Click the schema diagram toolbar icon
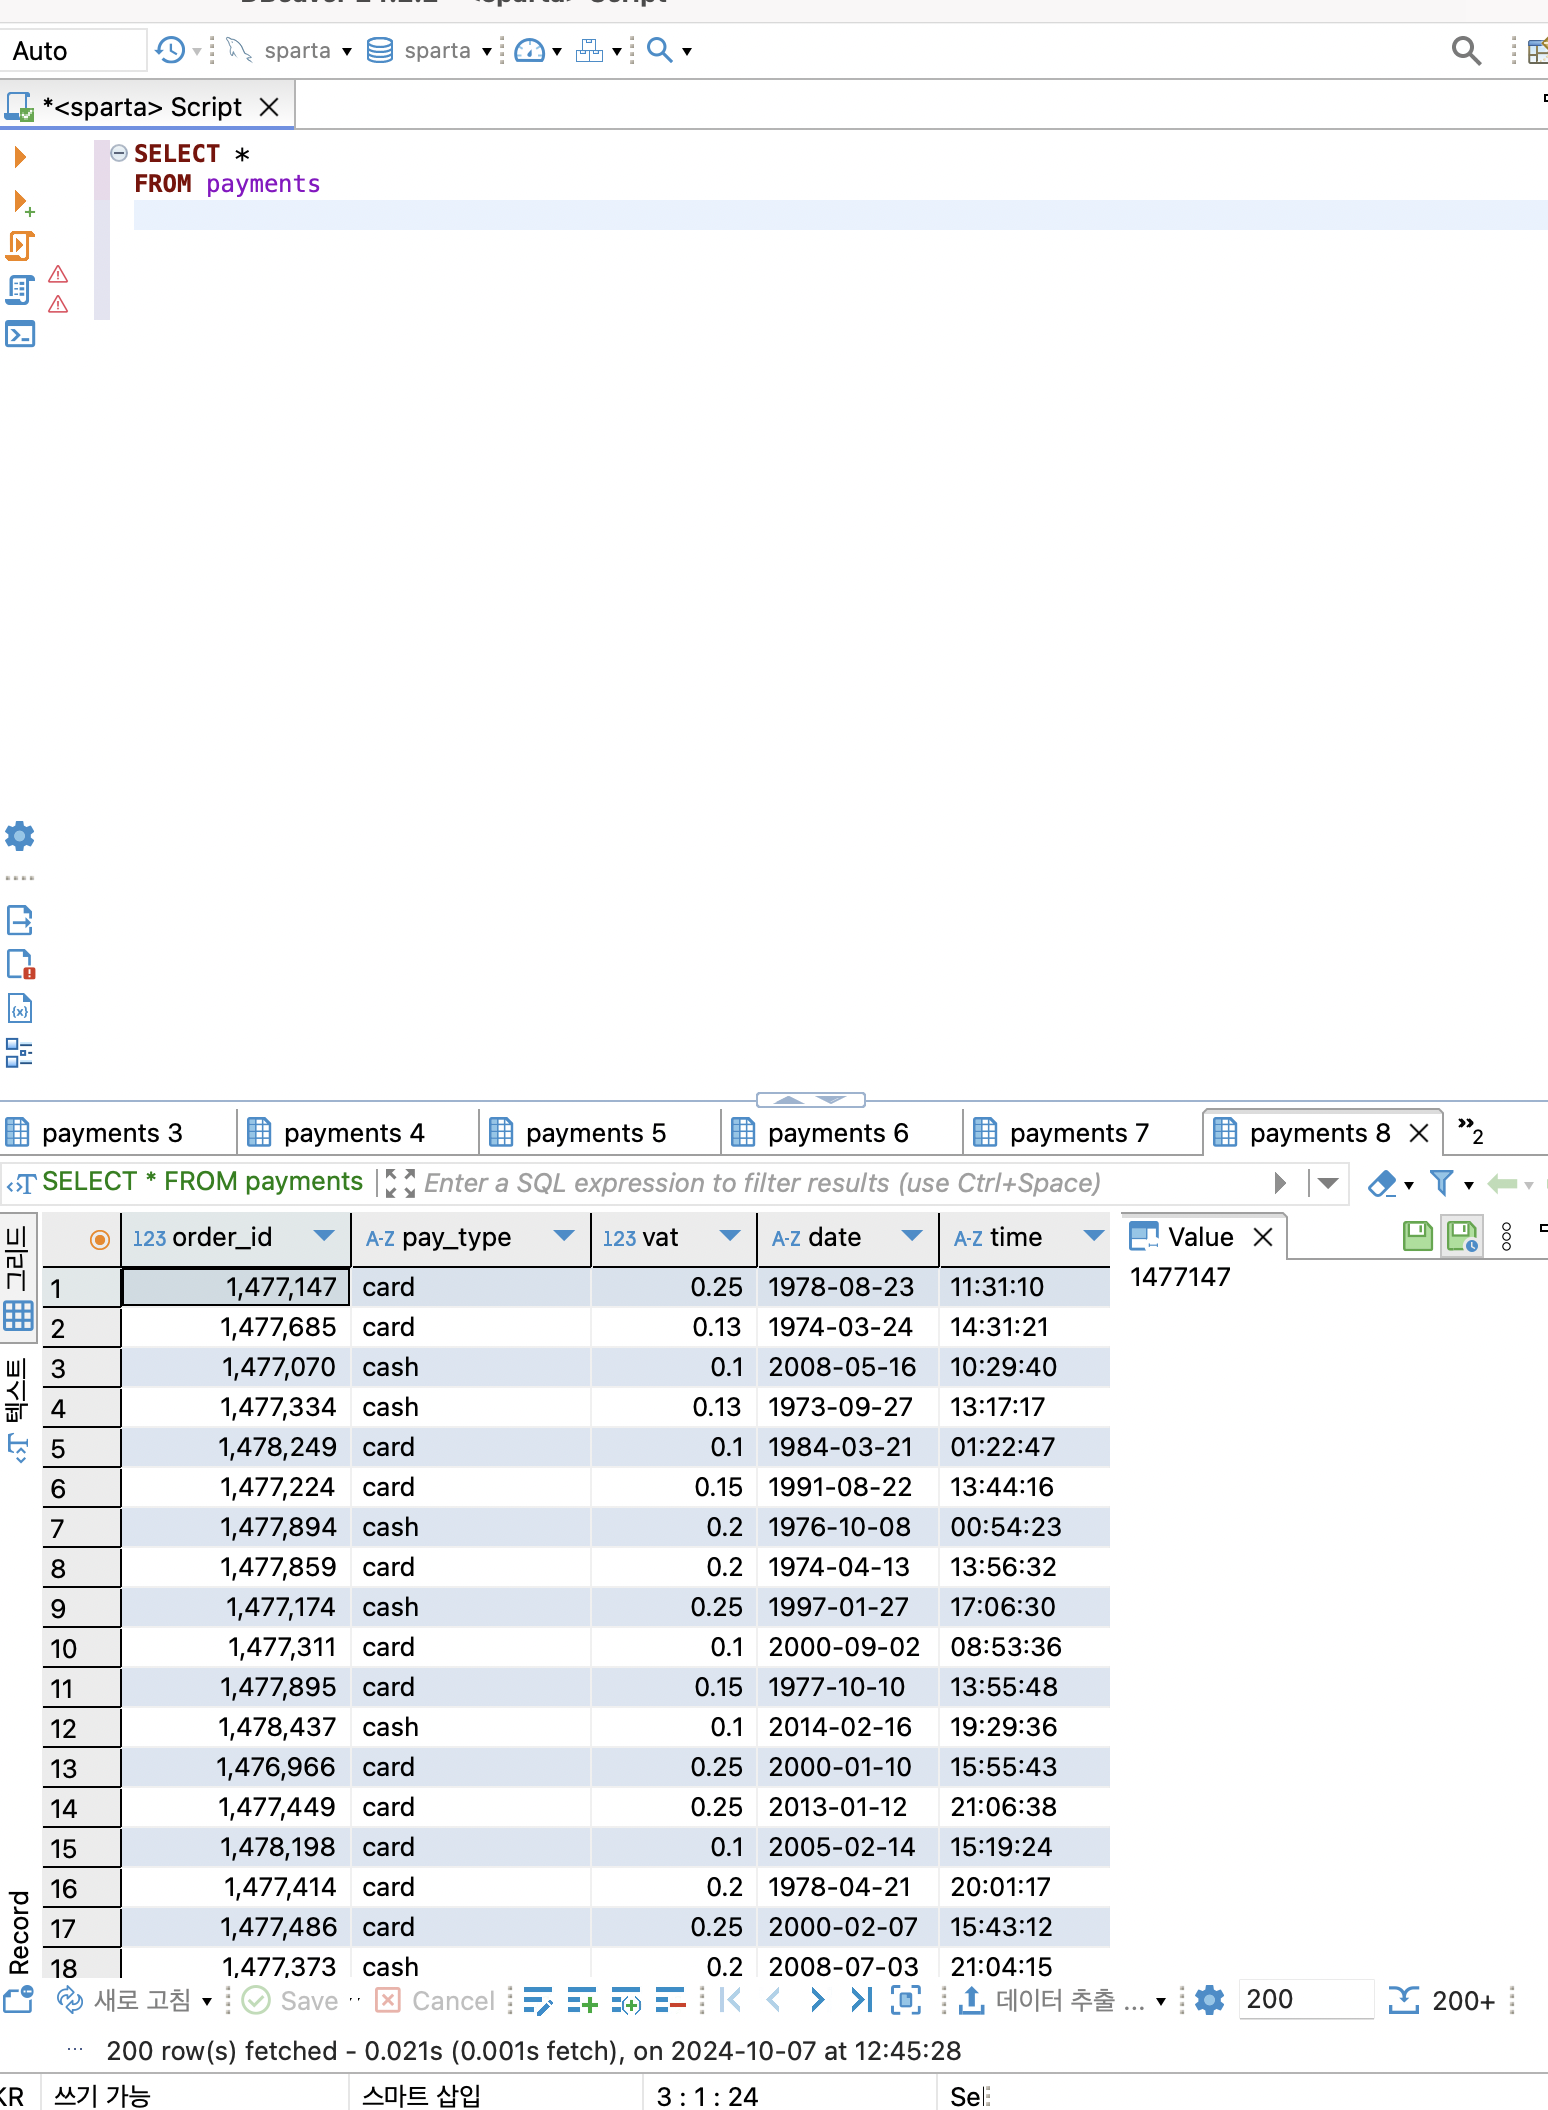1548x2110 pixels. pos(590,50)
